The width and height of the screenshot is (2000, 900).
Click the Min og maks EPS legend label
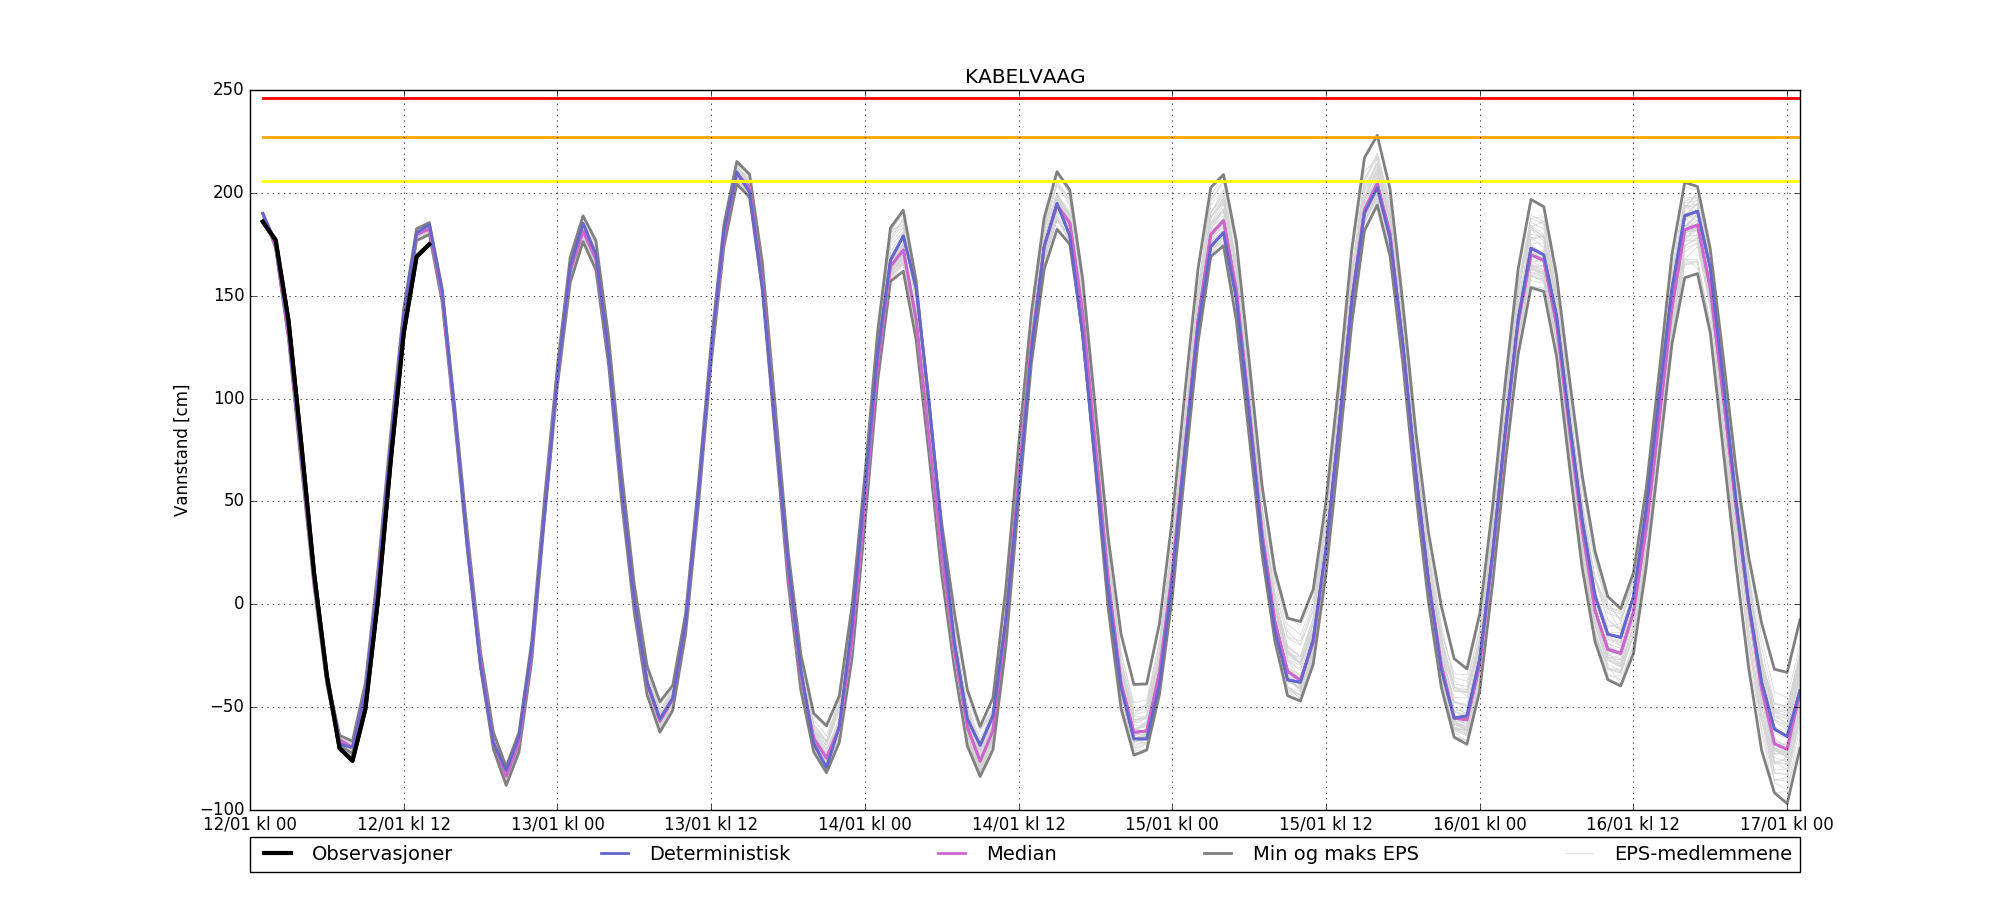point(1336,854)
